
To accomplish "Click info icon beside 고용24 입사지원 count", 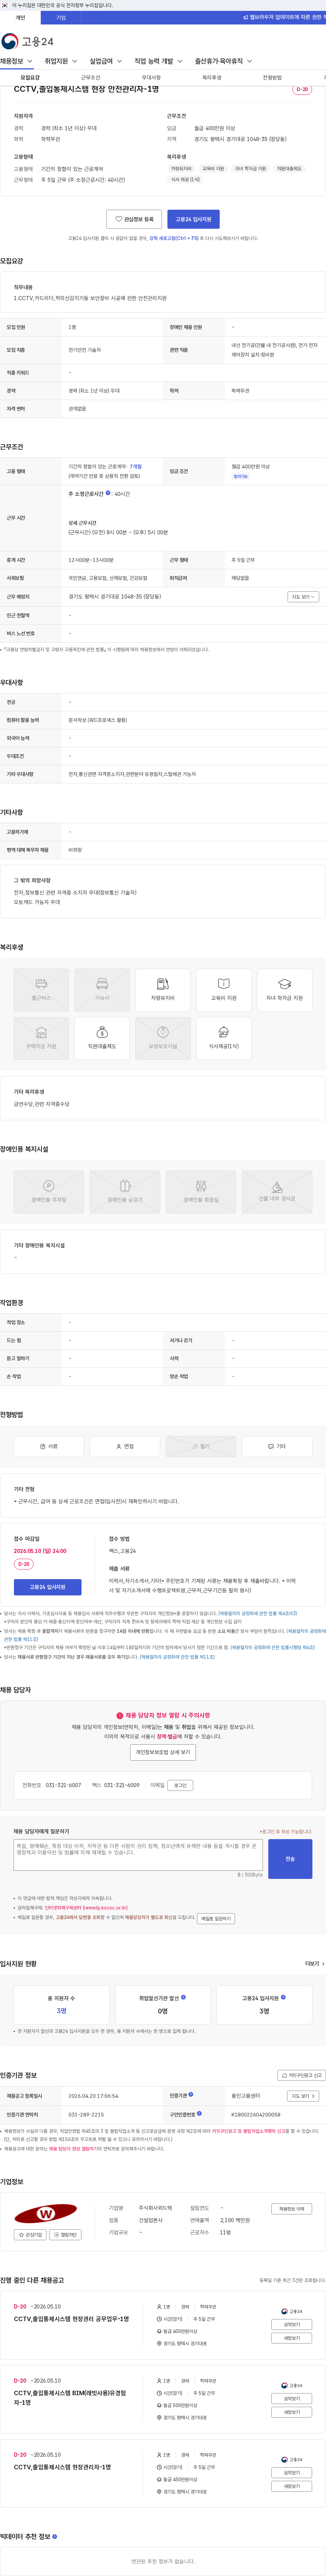I will pos(283,1997).
